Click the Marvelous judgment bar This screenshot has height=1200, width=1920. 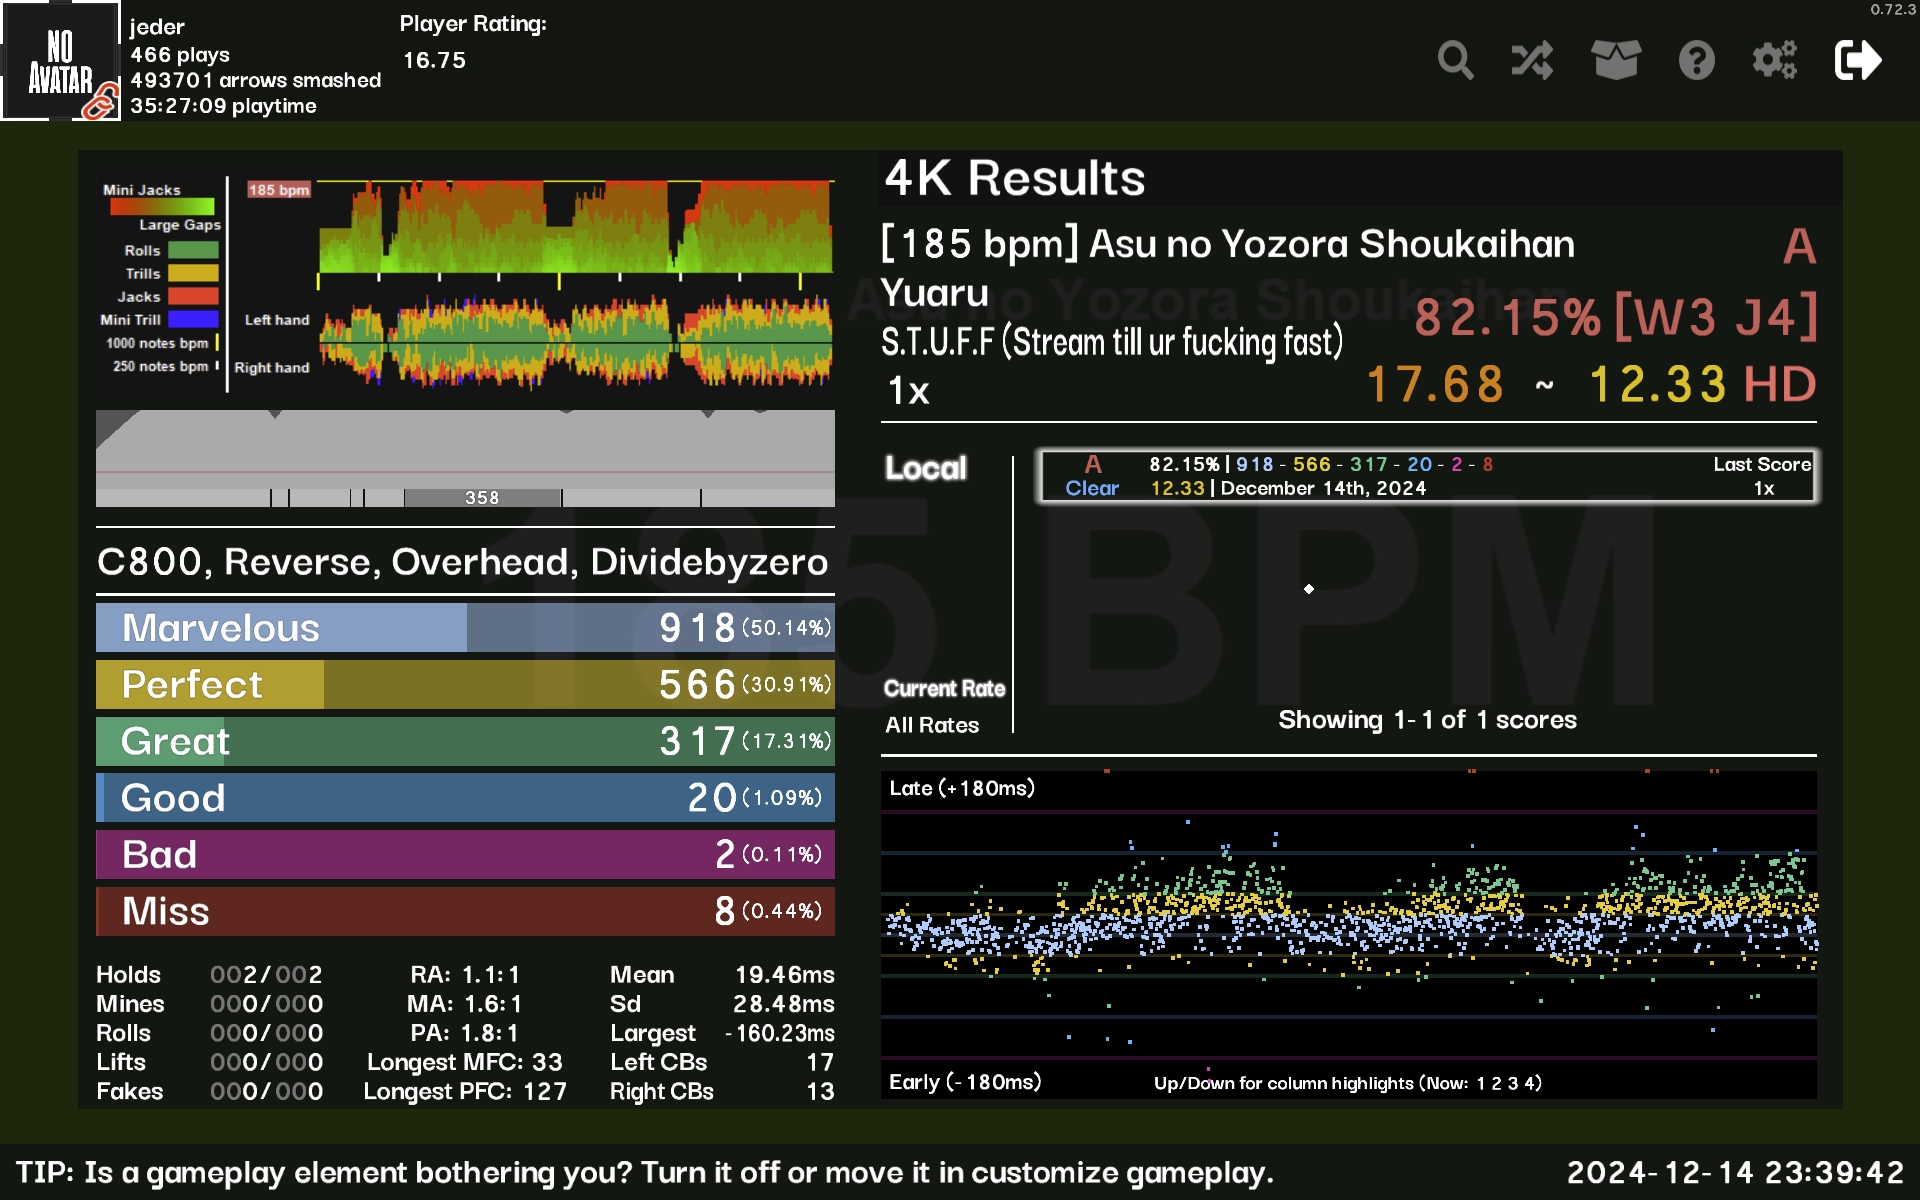pos(465,628)
